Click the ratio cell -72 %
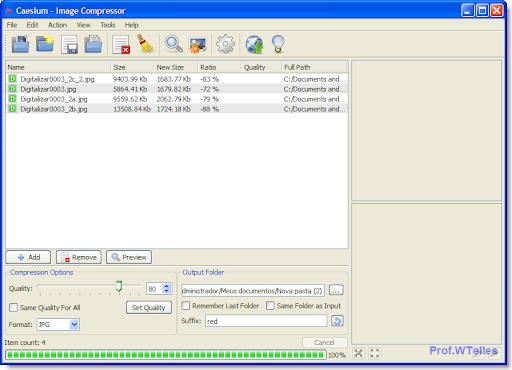Image resolution: width=512 pixels, height=370 pixels. pos(209,89)
